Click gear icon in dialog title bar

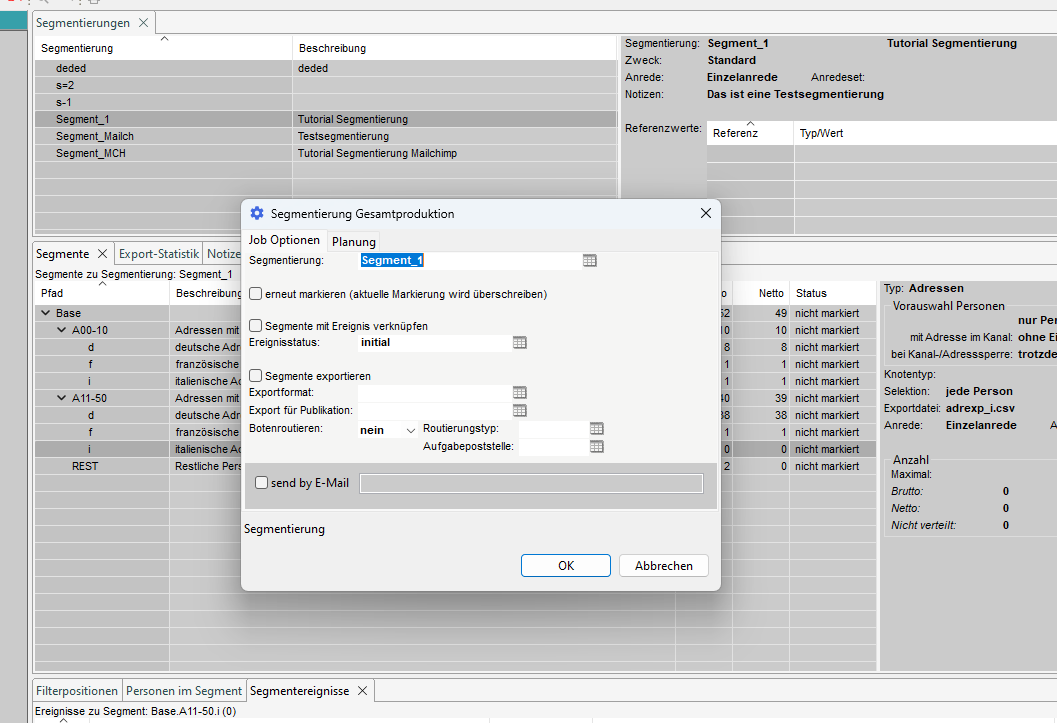point(257,213)
